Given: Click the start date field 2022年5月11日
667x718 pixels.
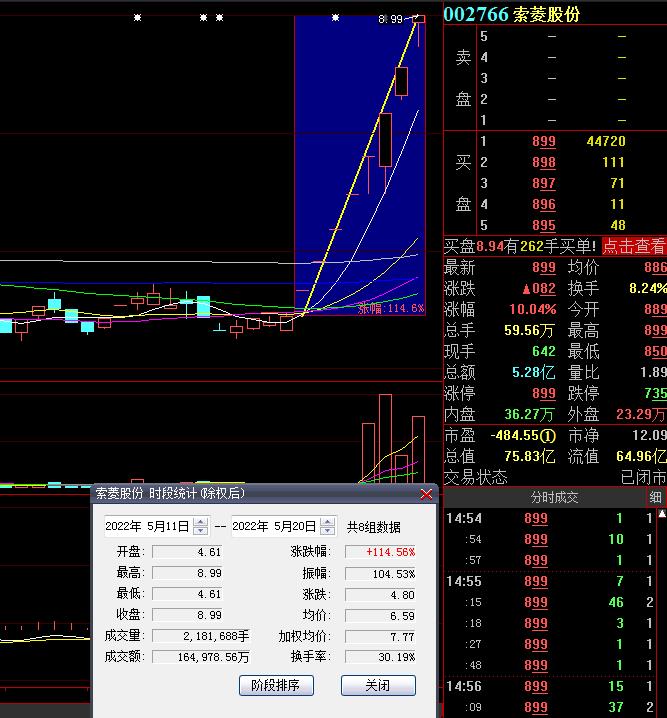Looking at the screenshot, I should point(147,526).
